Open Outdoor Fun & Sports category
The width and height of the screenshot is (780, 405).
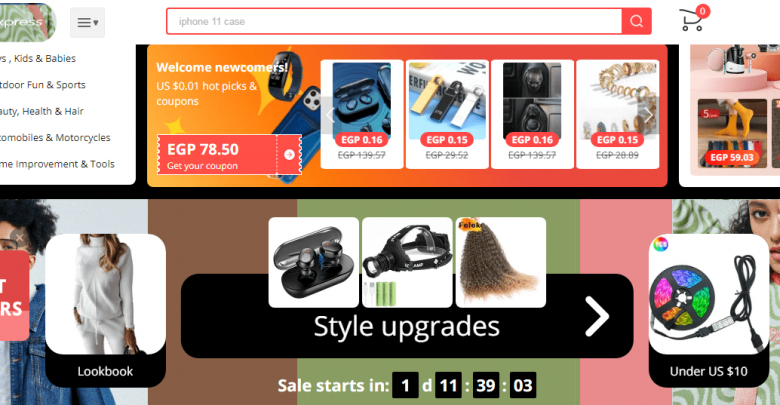click(x=43, y=85)
